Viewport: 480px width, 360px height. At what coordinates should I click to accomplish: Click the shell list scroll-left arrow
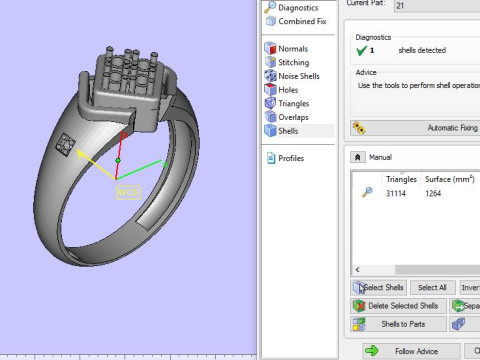[x=357, y=269]
